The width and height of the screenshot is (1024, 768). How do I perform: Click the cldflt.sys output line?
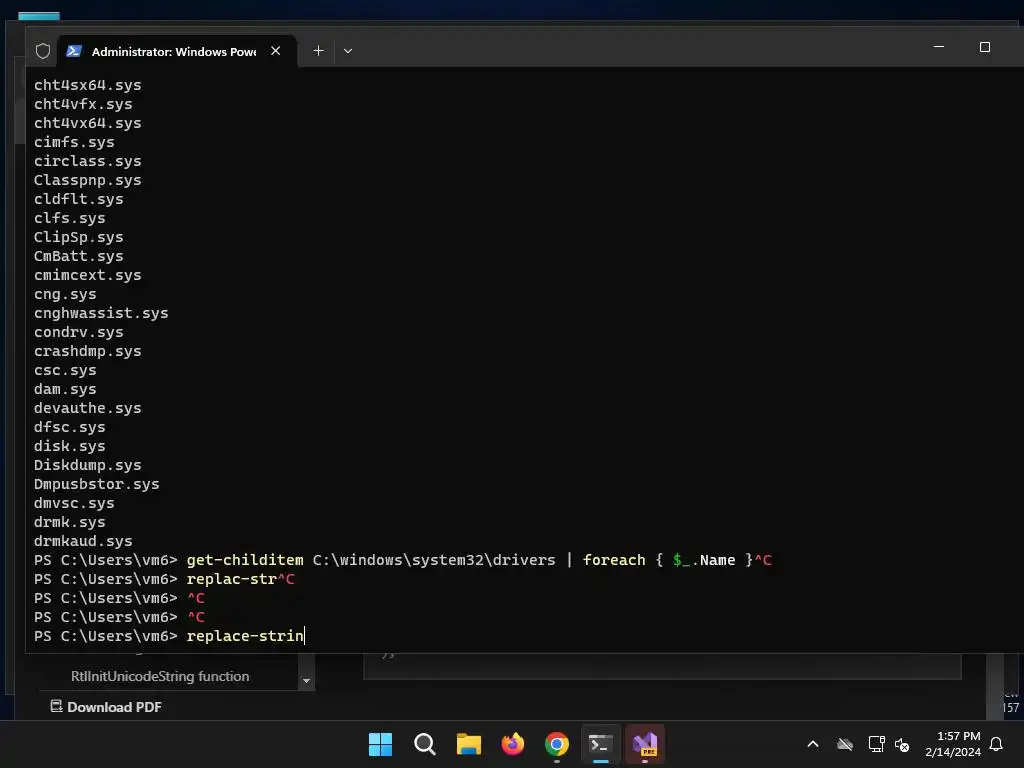click(x=78, y=199)
